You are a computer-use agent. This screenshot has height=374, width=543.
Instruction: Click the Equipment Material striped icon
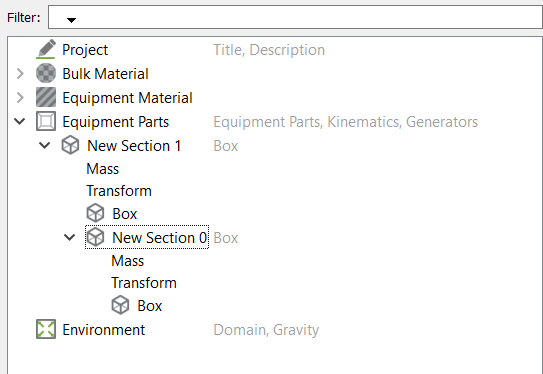46,97
